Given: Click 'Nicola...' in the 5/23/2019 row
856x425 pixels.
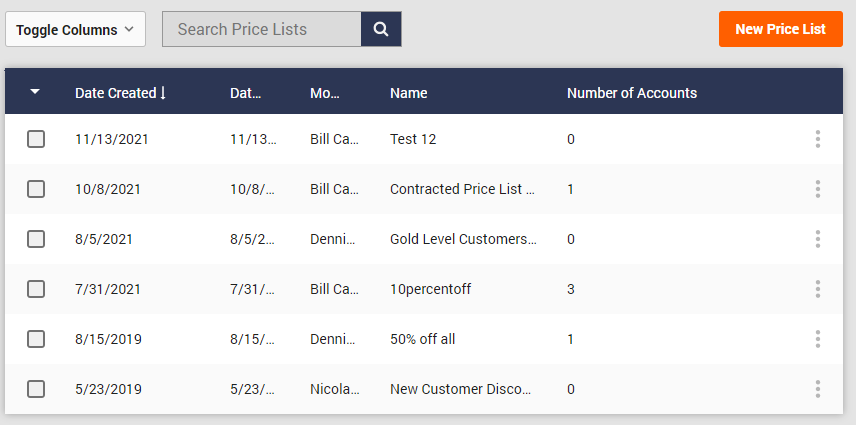Looking at the screenshot, I should (335, 389).
